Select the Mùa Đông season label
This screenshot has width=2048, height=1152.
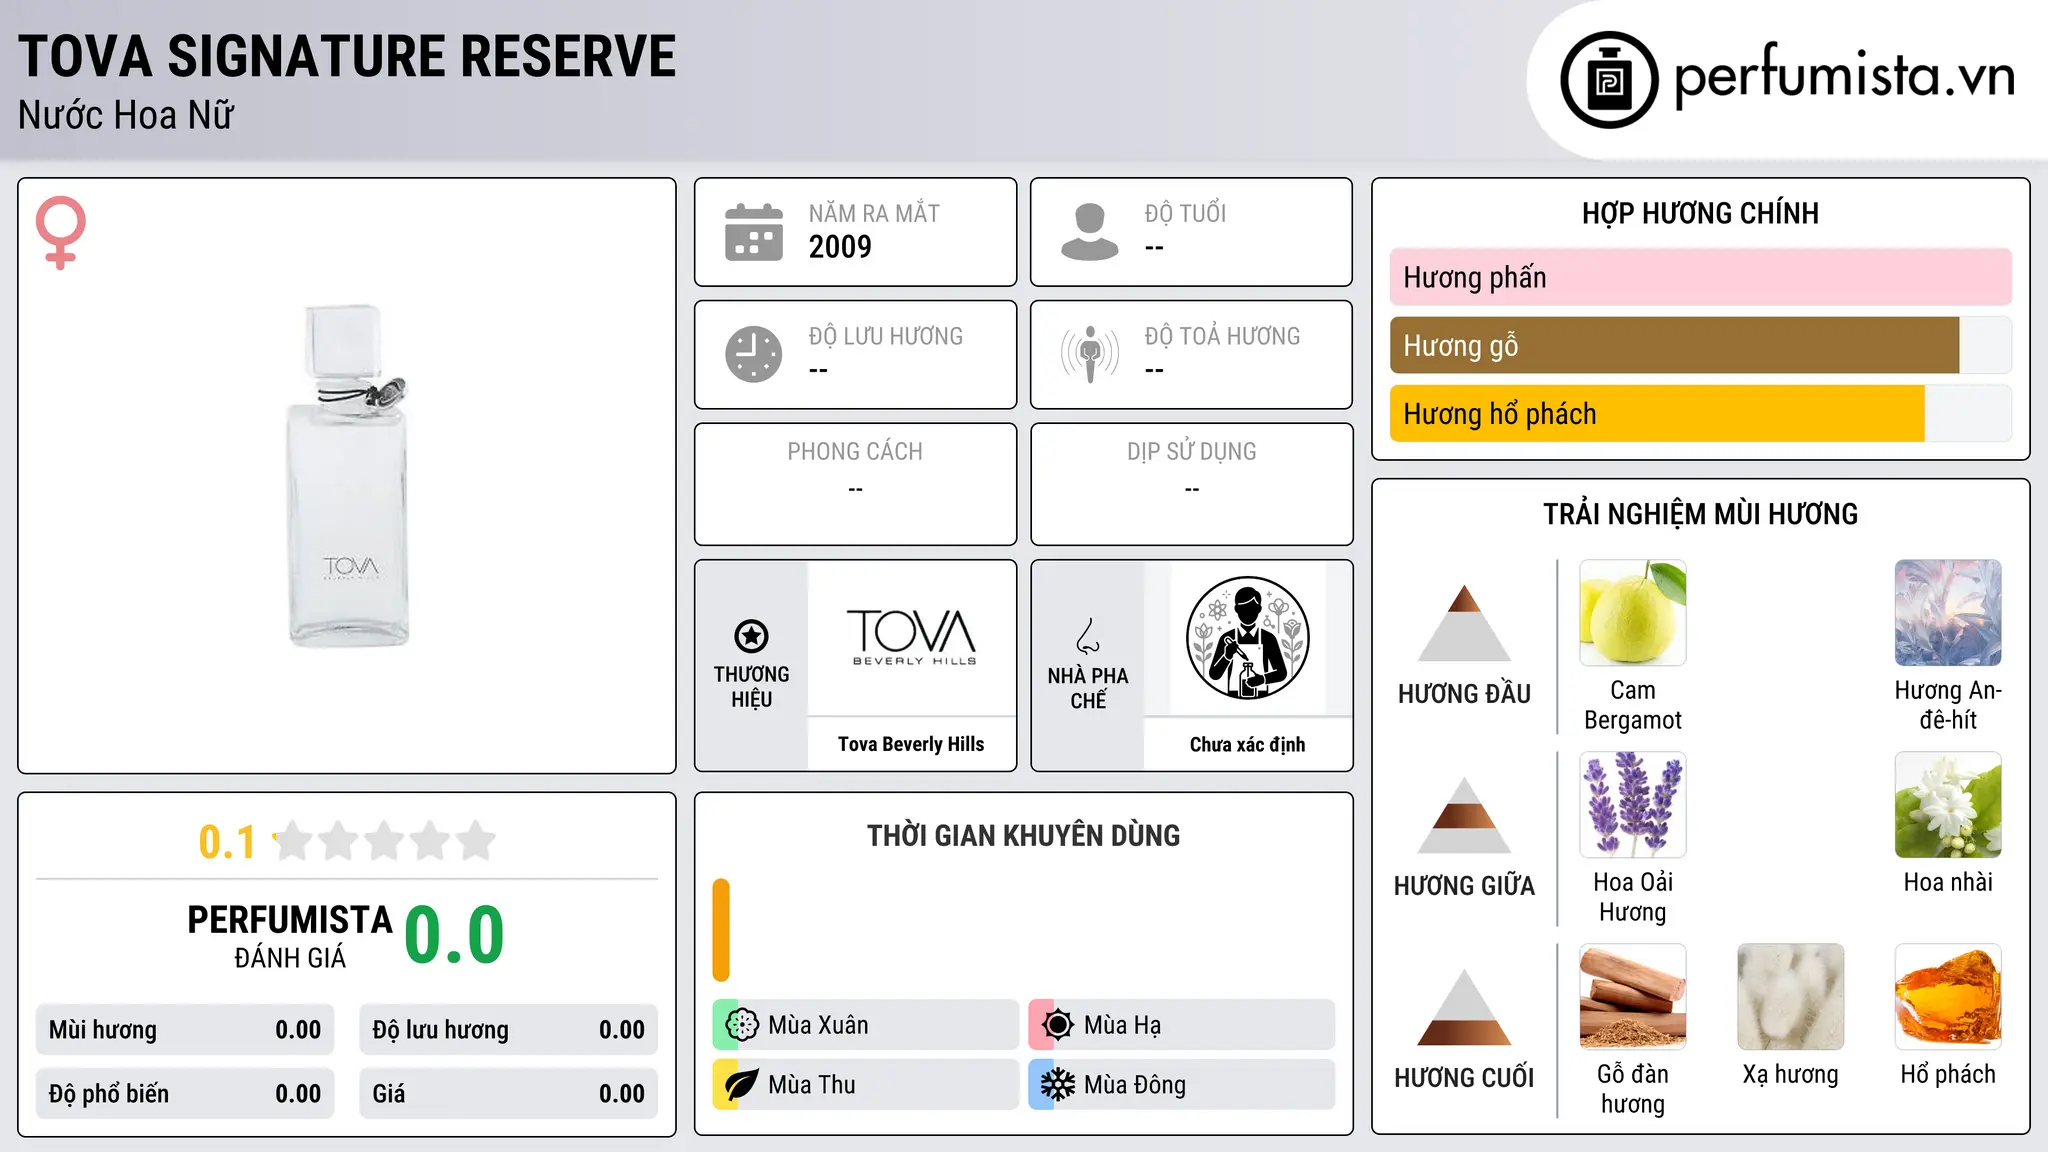(1135, 1085)
